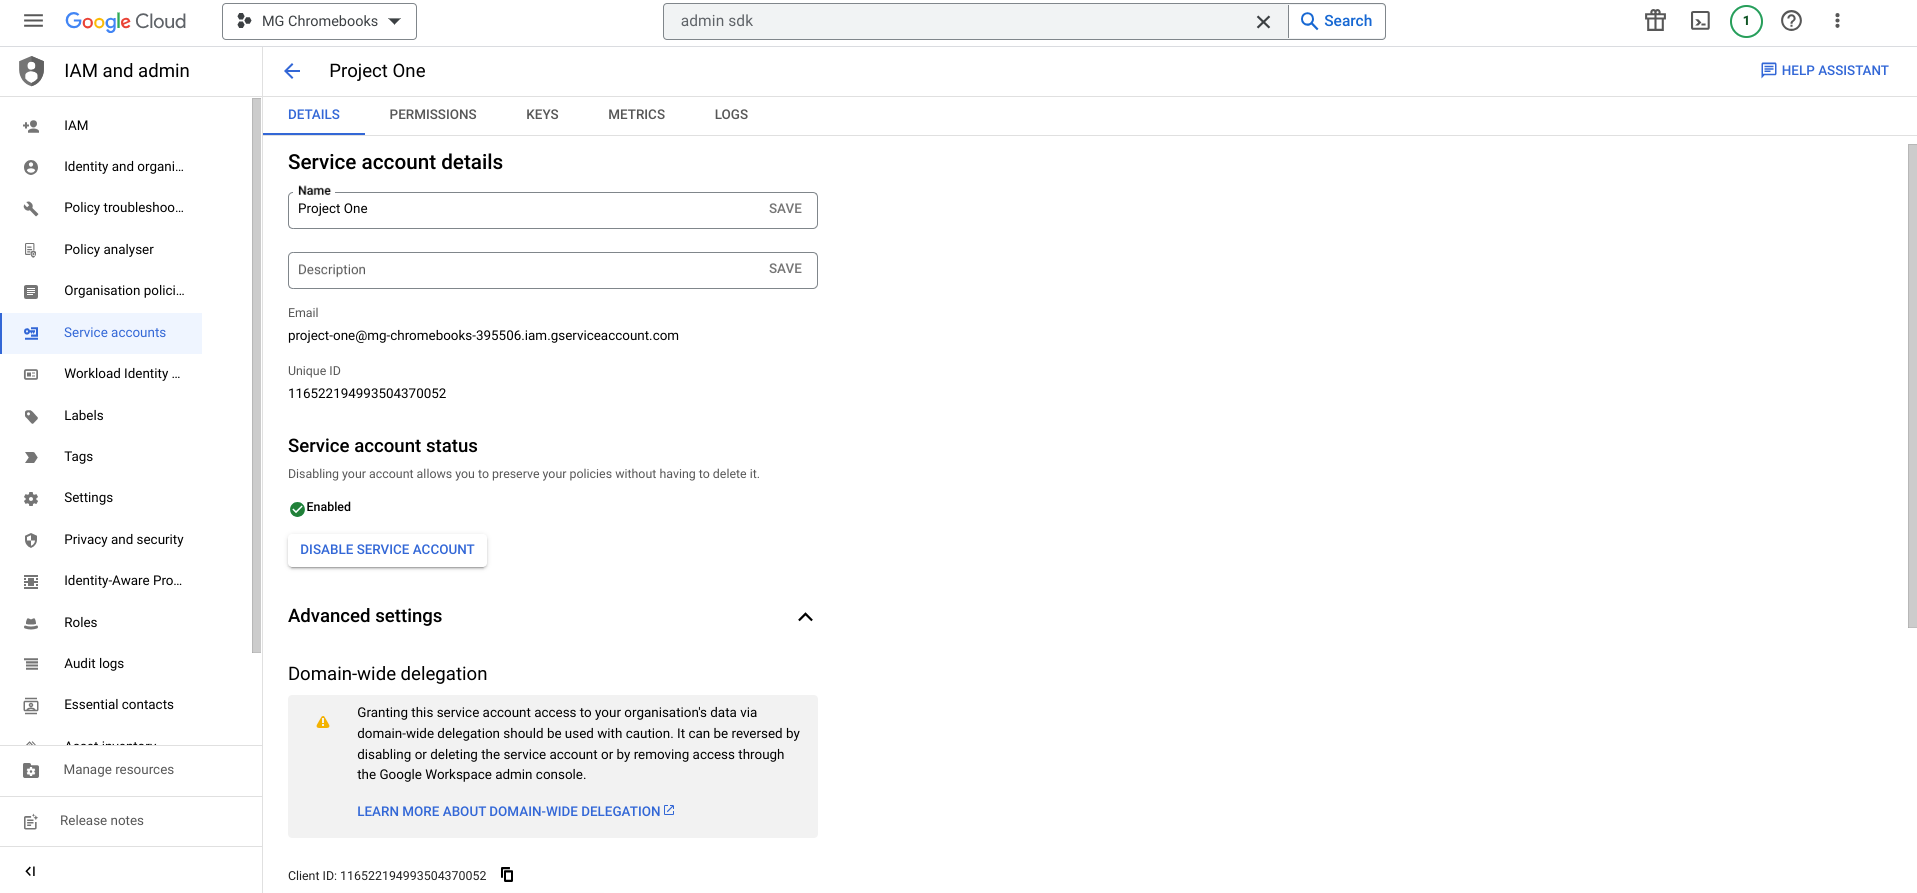Image resolution: width=1917 pixels, height=893 pixels.
Task: Click the sidebar vertical scrollbar
Action: coord(256,375)
